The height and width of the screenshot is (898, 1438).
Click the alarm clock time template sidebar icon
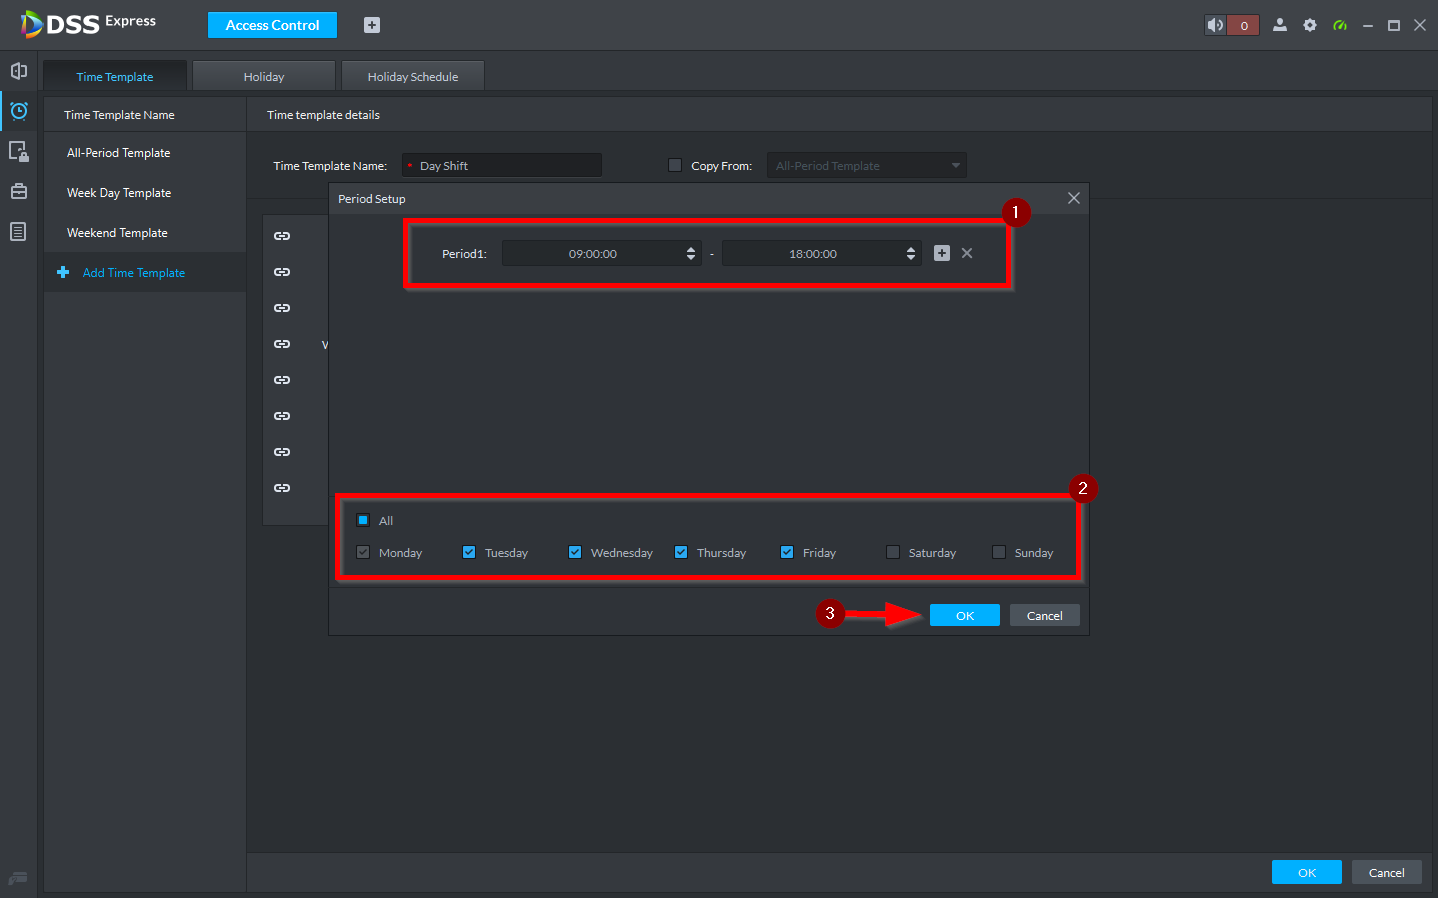click(x=18, y=111)
